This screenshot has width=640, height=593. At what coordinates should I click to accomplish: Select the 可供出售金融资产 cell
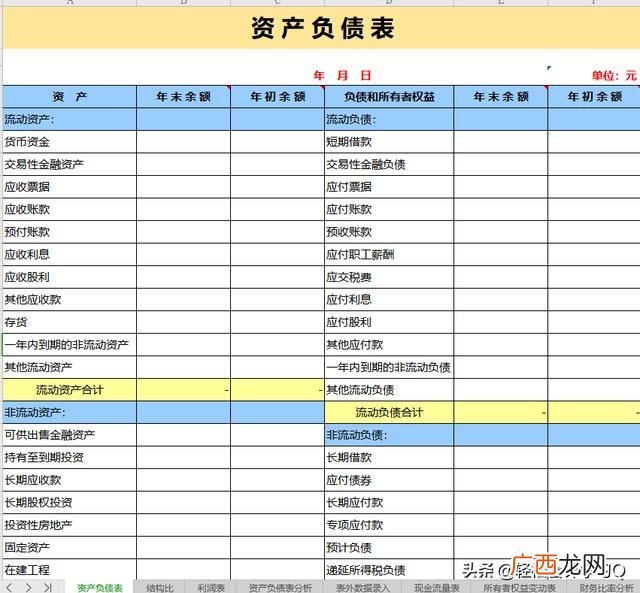[x=69, y=435]
